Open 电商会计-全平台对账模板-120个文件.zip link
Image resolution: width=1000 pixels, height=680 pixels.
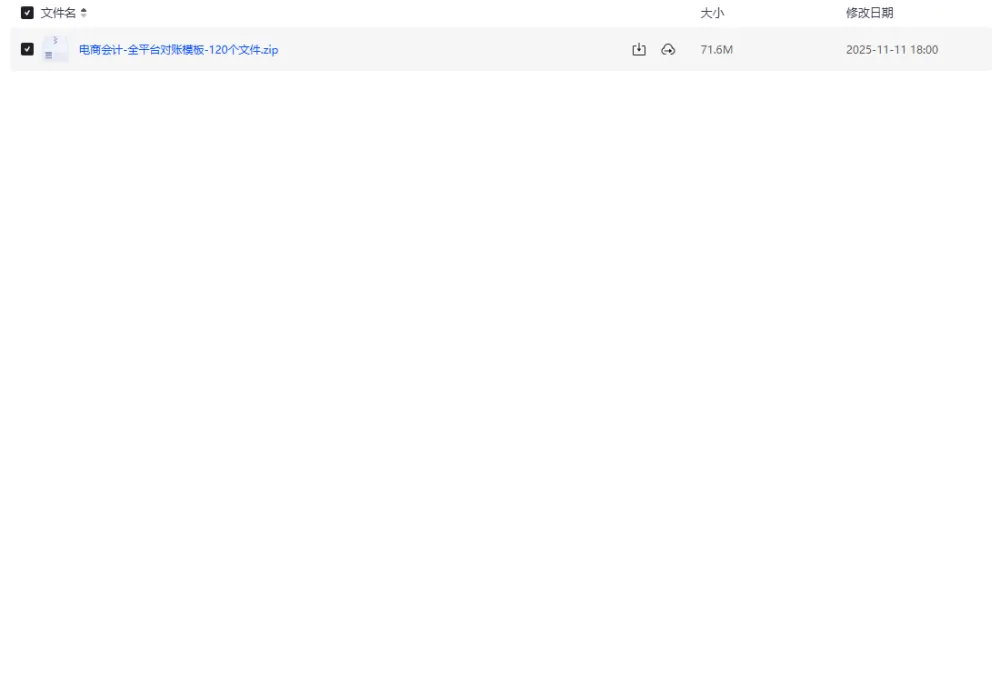(x=178, y=50)
